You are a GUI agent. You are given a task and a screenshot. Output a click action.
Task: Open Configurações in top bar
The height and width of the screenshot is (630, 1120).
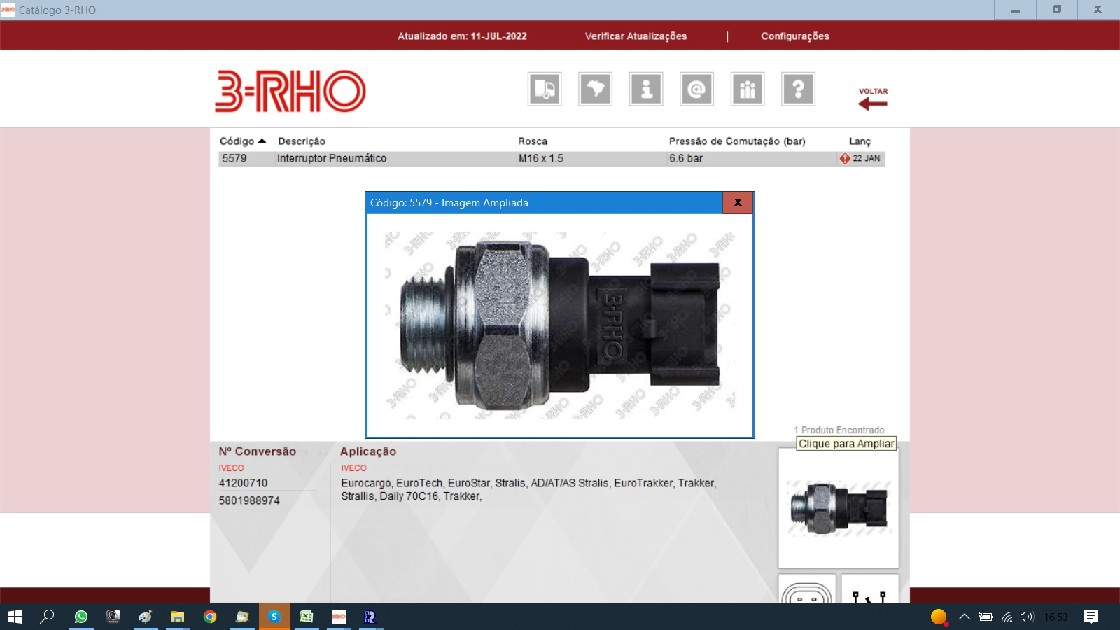[x=795, y=36]
